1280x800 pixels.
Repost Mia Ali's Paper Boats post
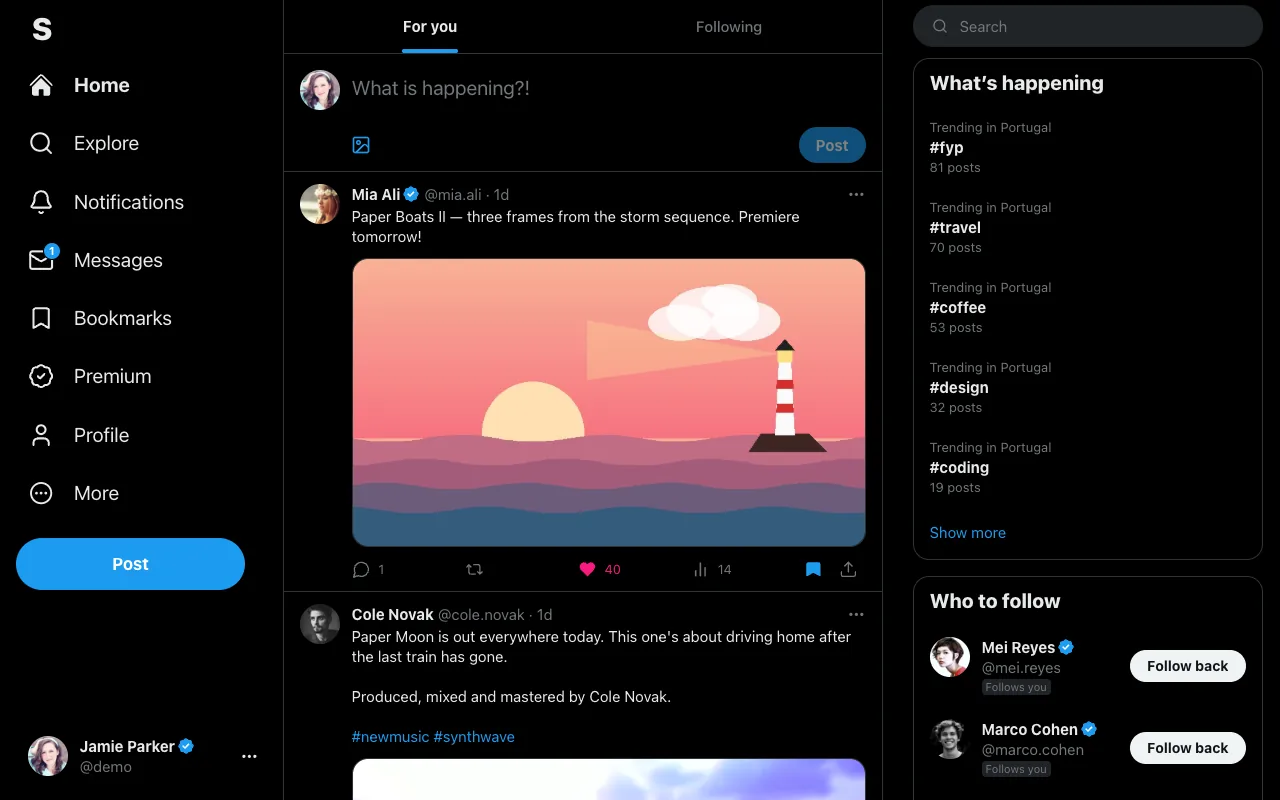coord(475,570)
